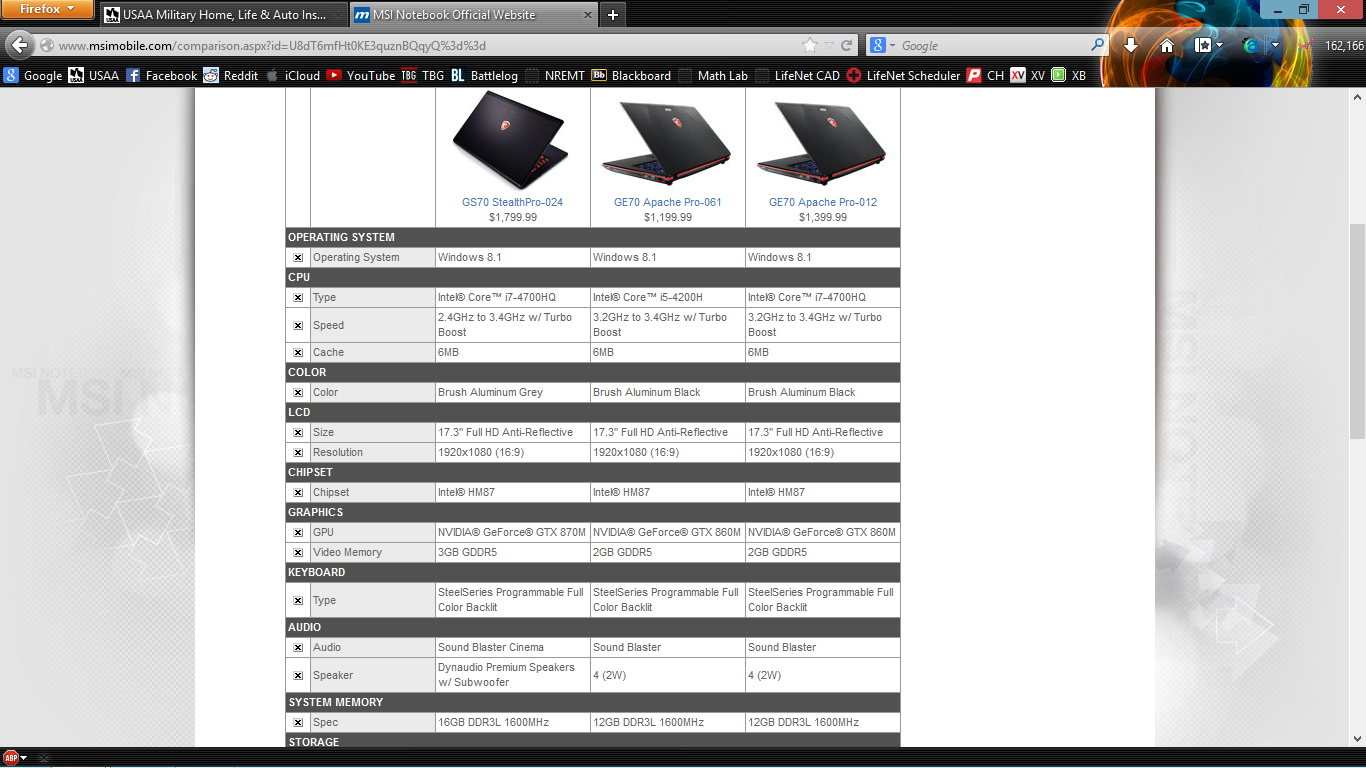Screen dimensions: 1366x768
Task: Open the Math Lab bookmark
Action: tap(712, 75)
